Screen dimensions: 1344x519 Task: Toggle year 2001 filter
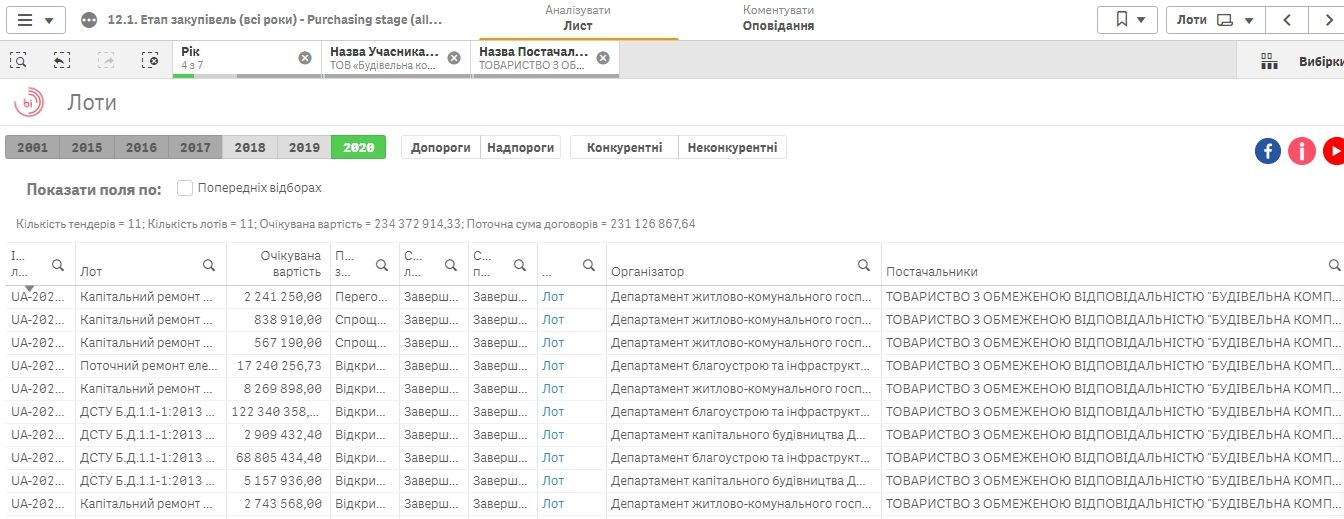[x=32, y=147]
